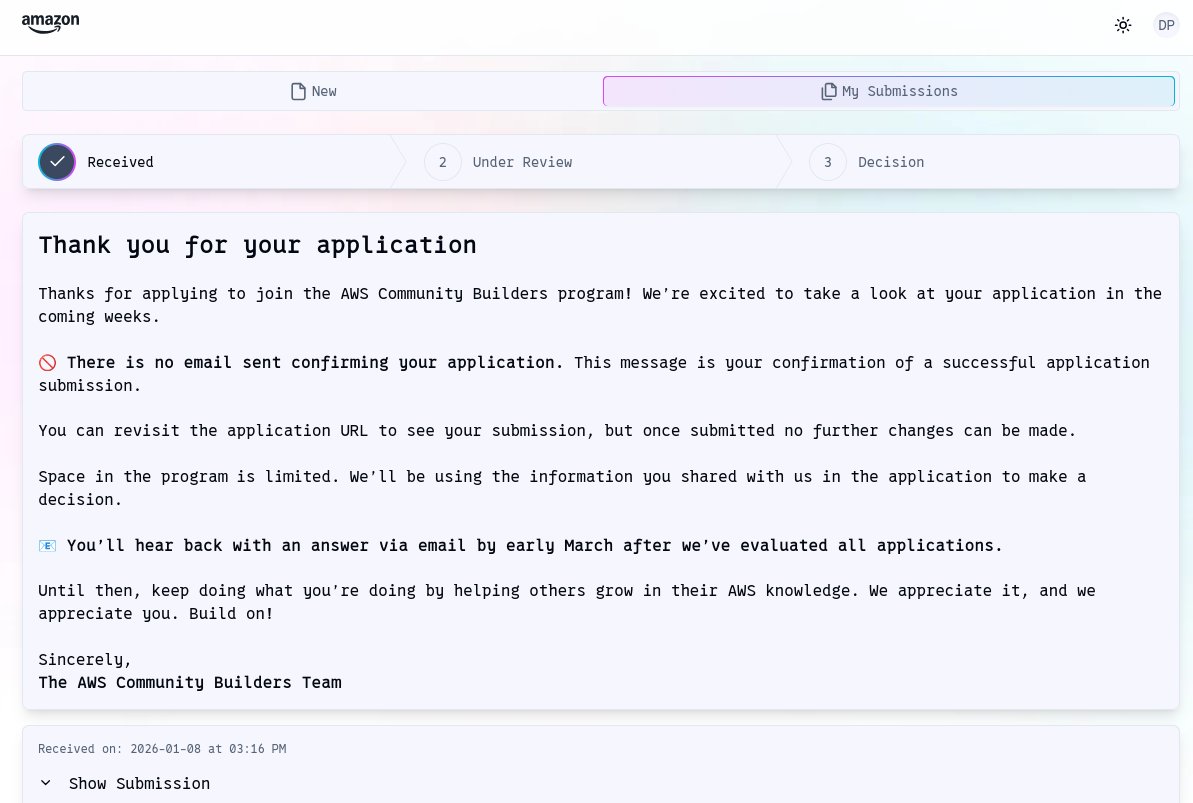The height and width of the screenshot is (803, 1193).
Task: Click the Show Submission chevron arrow
Action: [x=46, y=783]
